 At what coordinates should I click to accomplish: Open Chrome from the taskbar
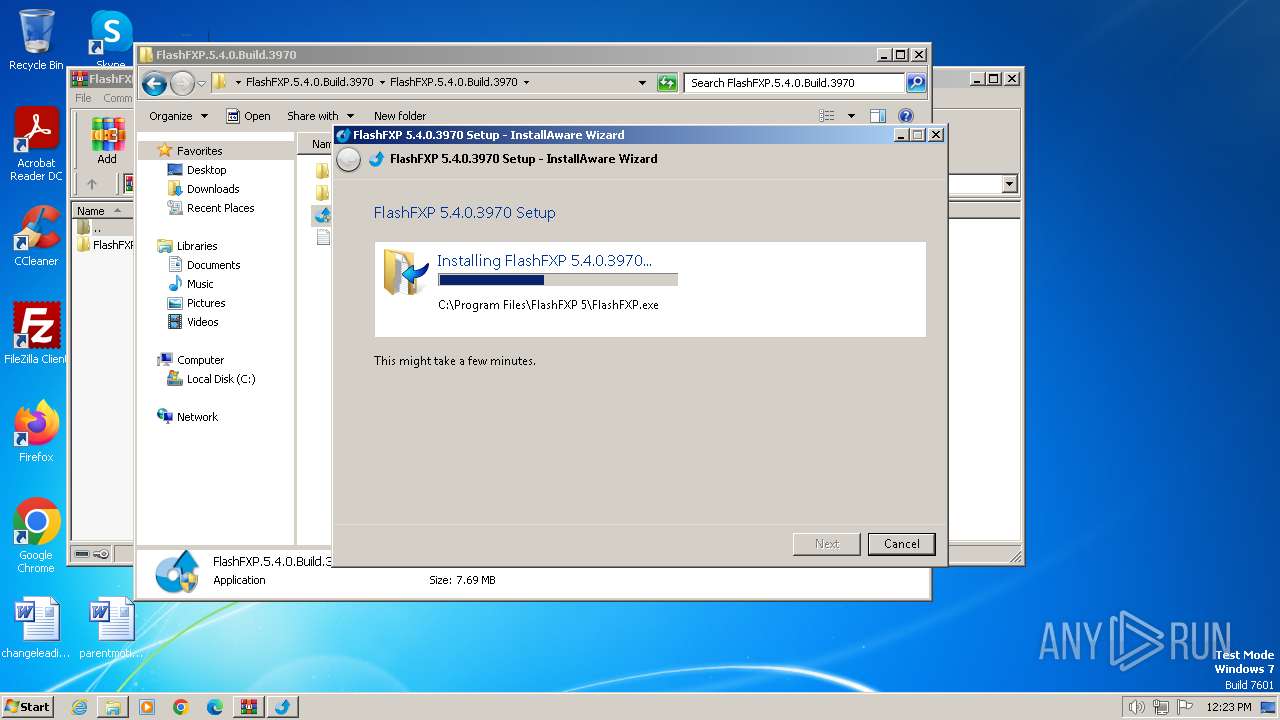[x=181, y=707]
